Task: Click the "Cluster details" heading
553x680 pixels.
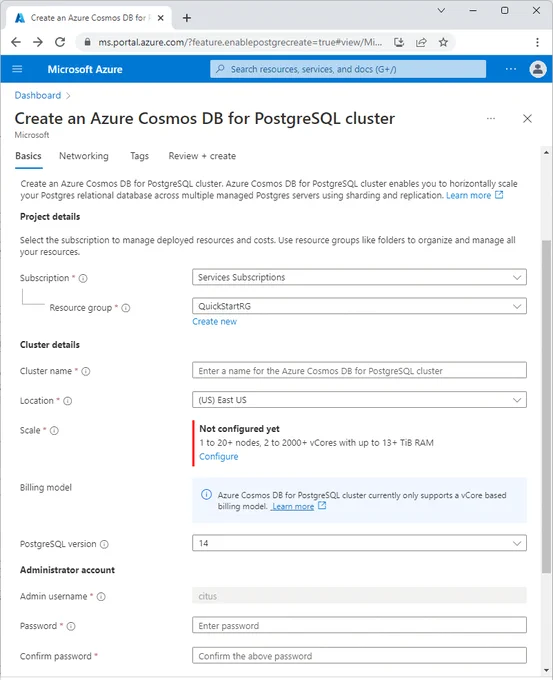Action: click(x=50, y=345)
